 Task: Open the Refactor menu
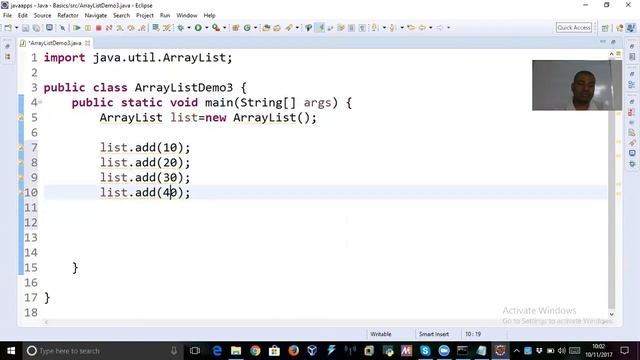(68, 16)
